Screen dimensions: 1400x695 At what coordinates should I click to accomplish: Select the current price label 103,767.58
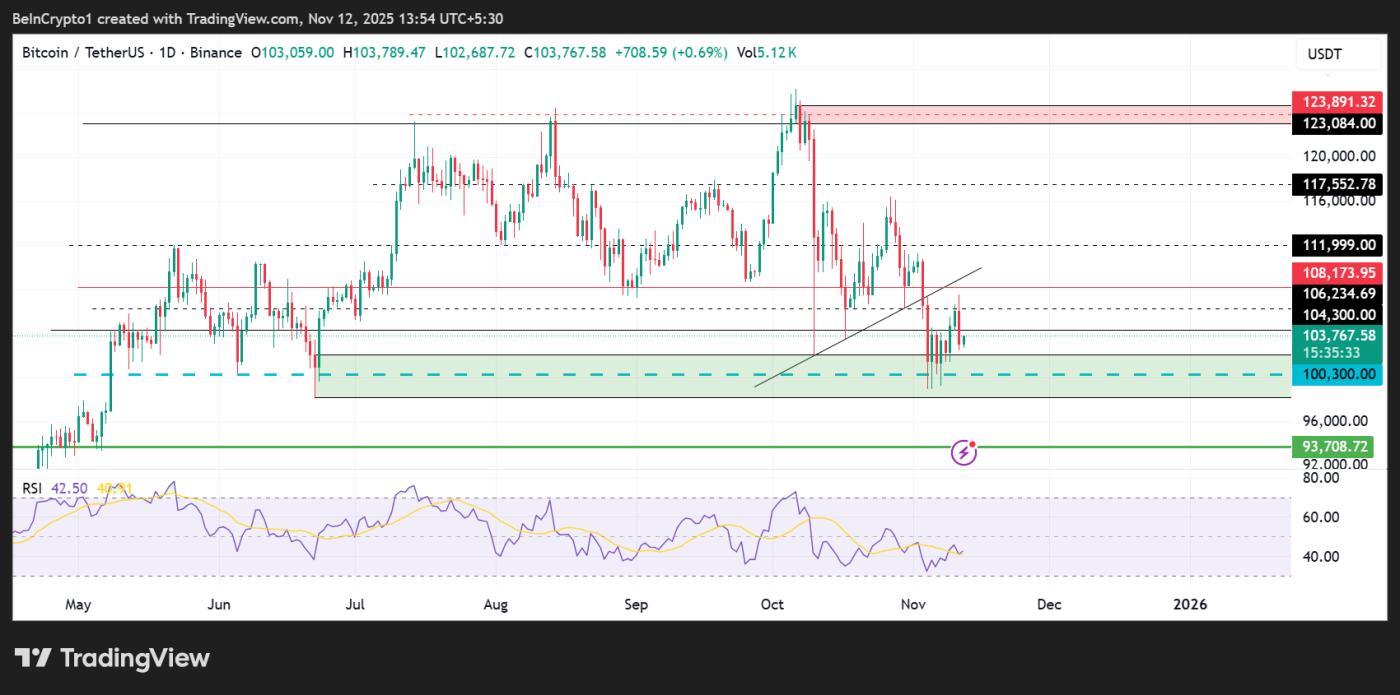point(1337,336)
